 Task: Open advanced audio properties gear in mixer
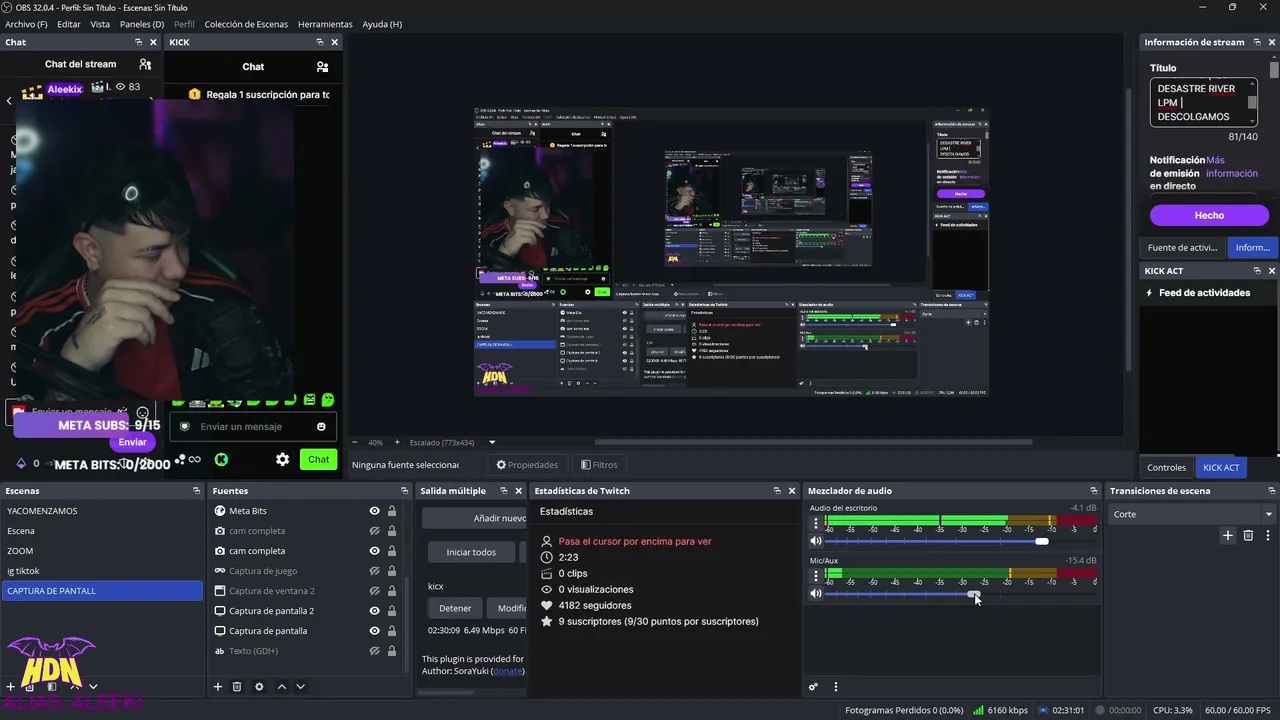(x=814, y=687)
